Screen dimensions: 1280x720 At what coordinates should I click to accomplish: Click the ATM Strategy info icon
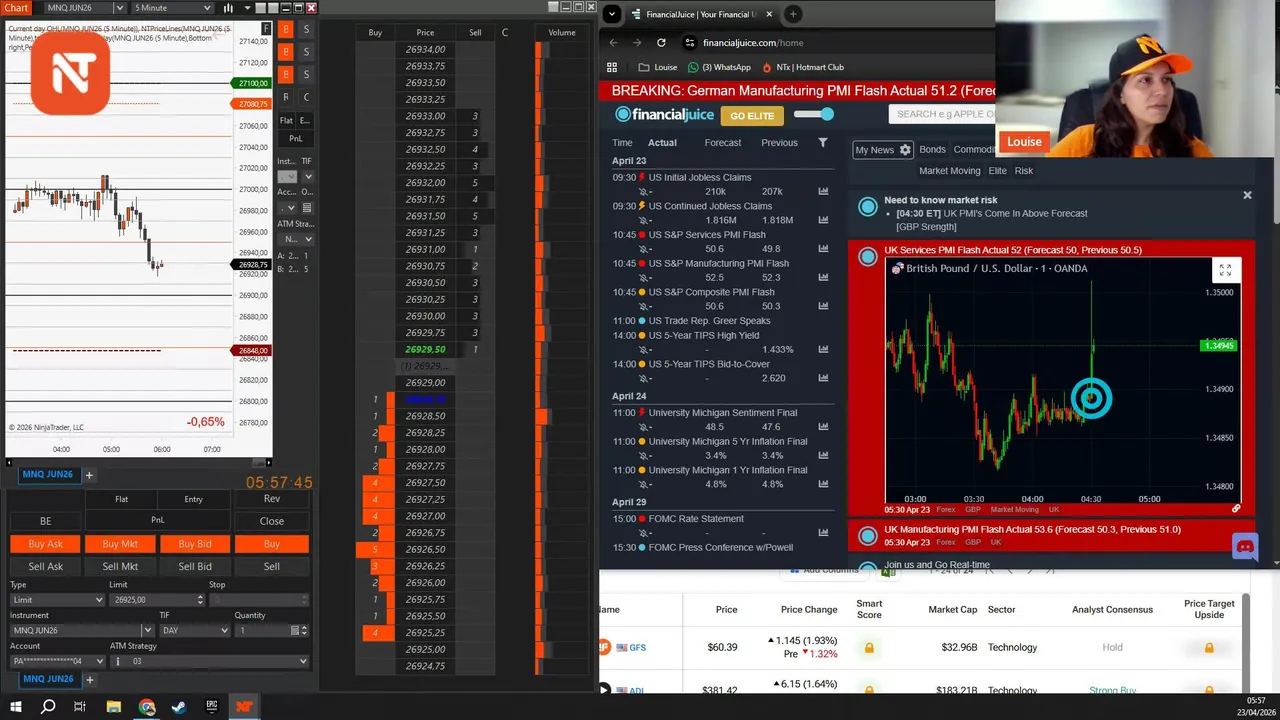tap(118, 661)
